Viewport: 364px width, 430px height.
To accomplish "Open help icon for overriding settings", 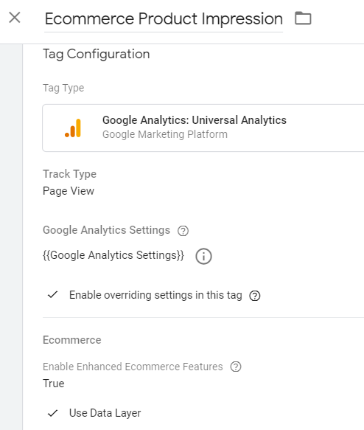I will 255,296.
